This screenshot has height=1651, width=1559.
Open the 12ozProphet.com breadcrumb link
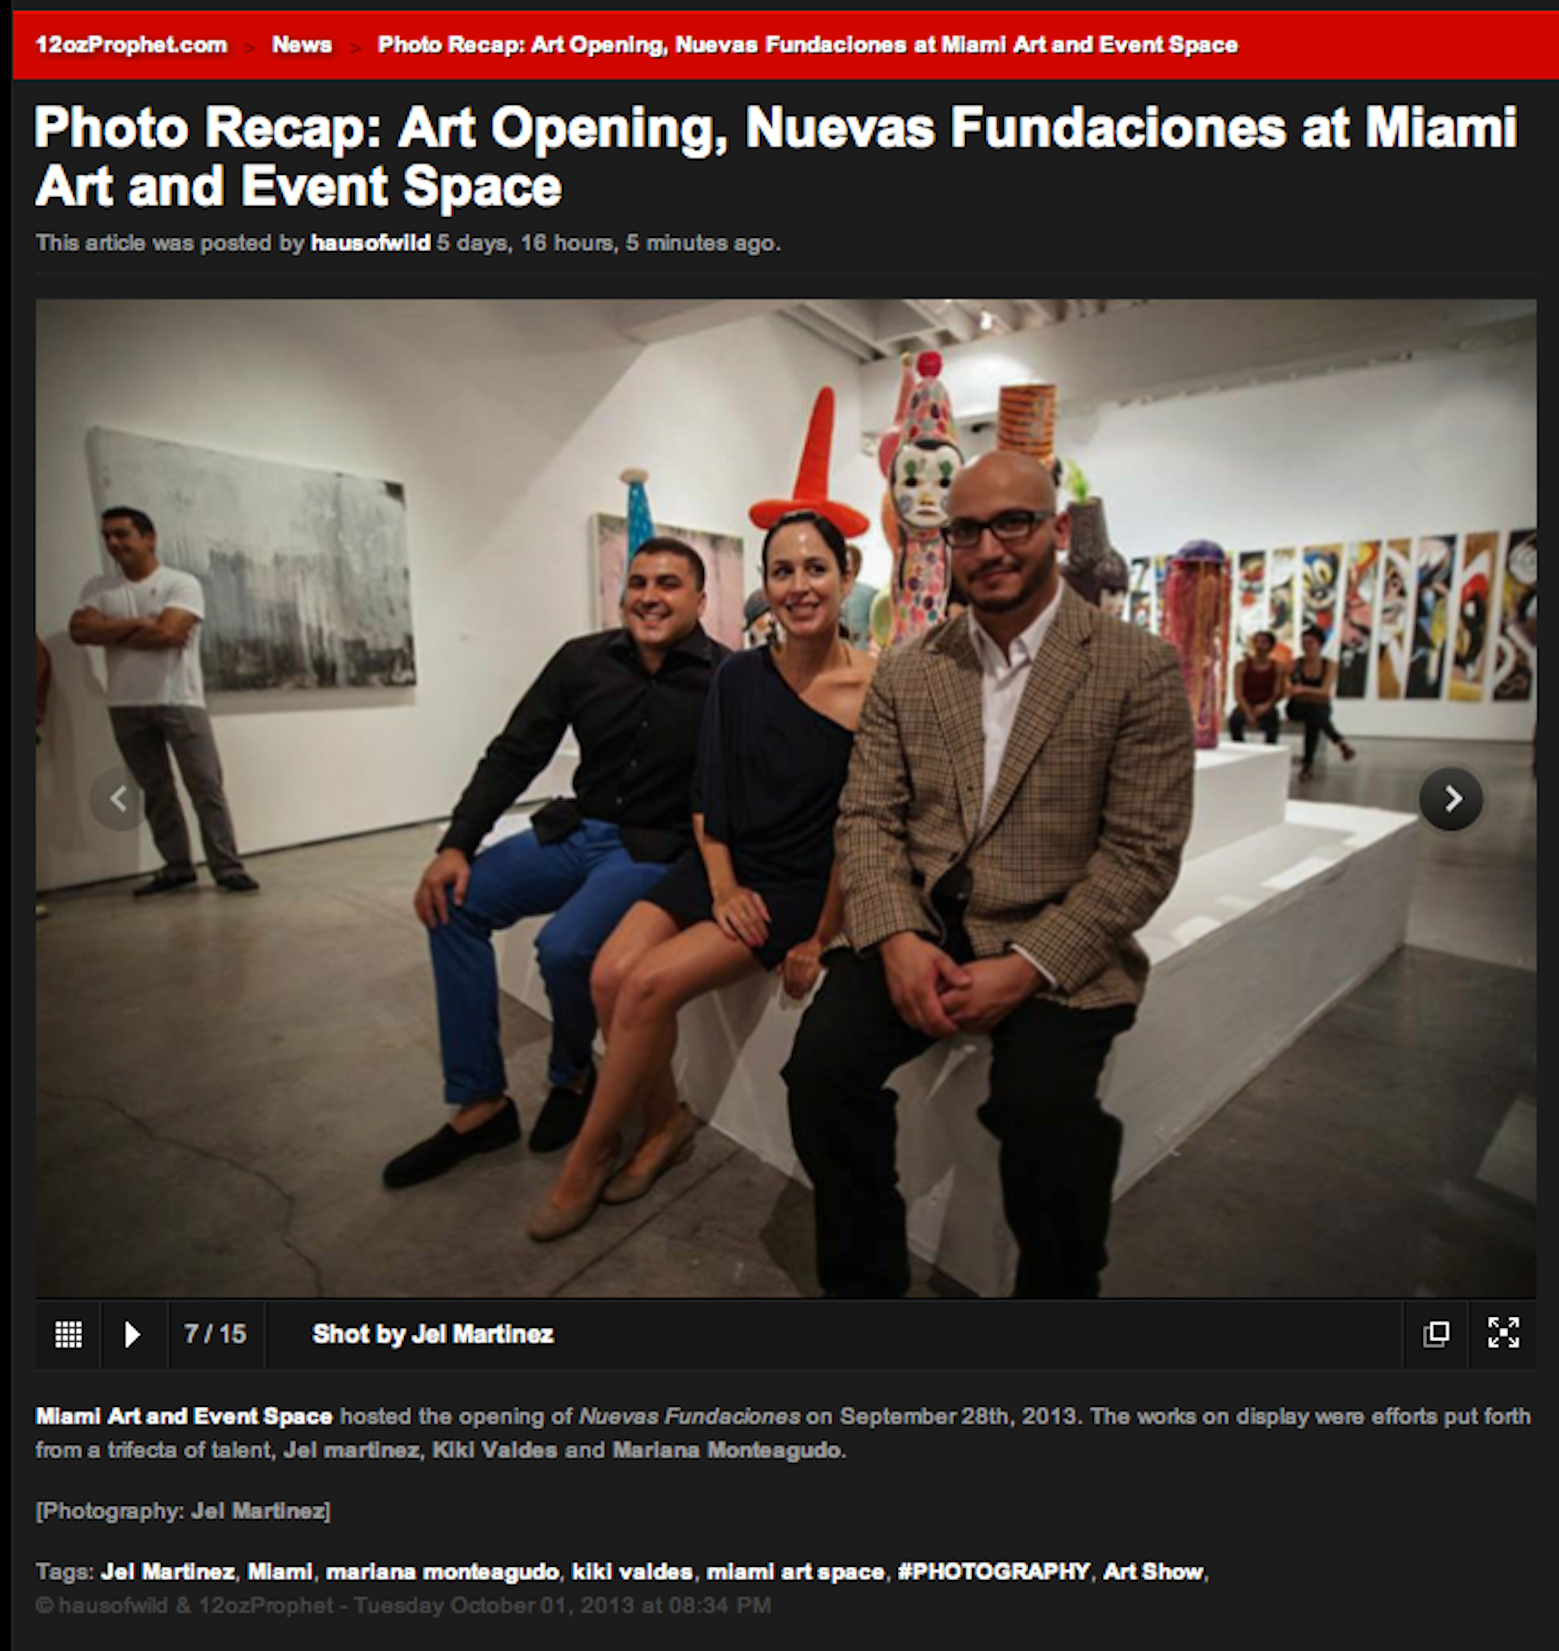point(131,45)
